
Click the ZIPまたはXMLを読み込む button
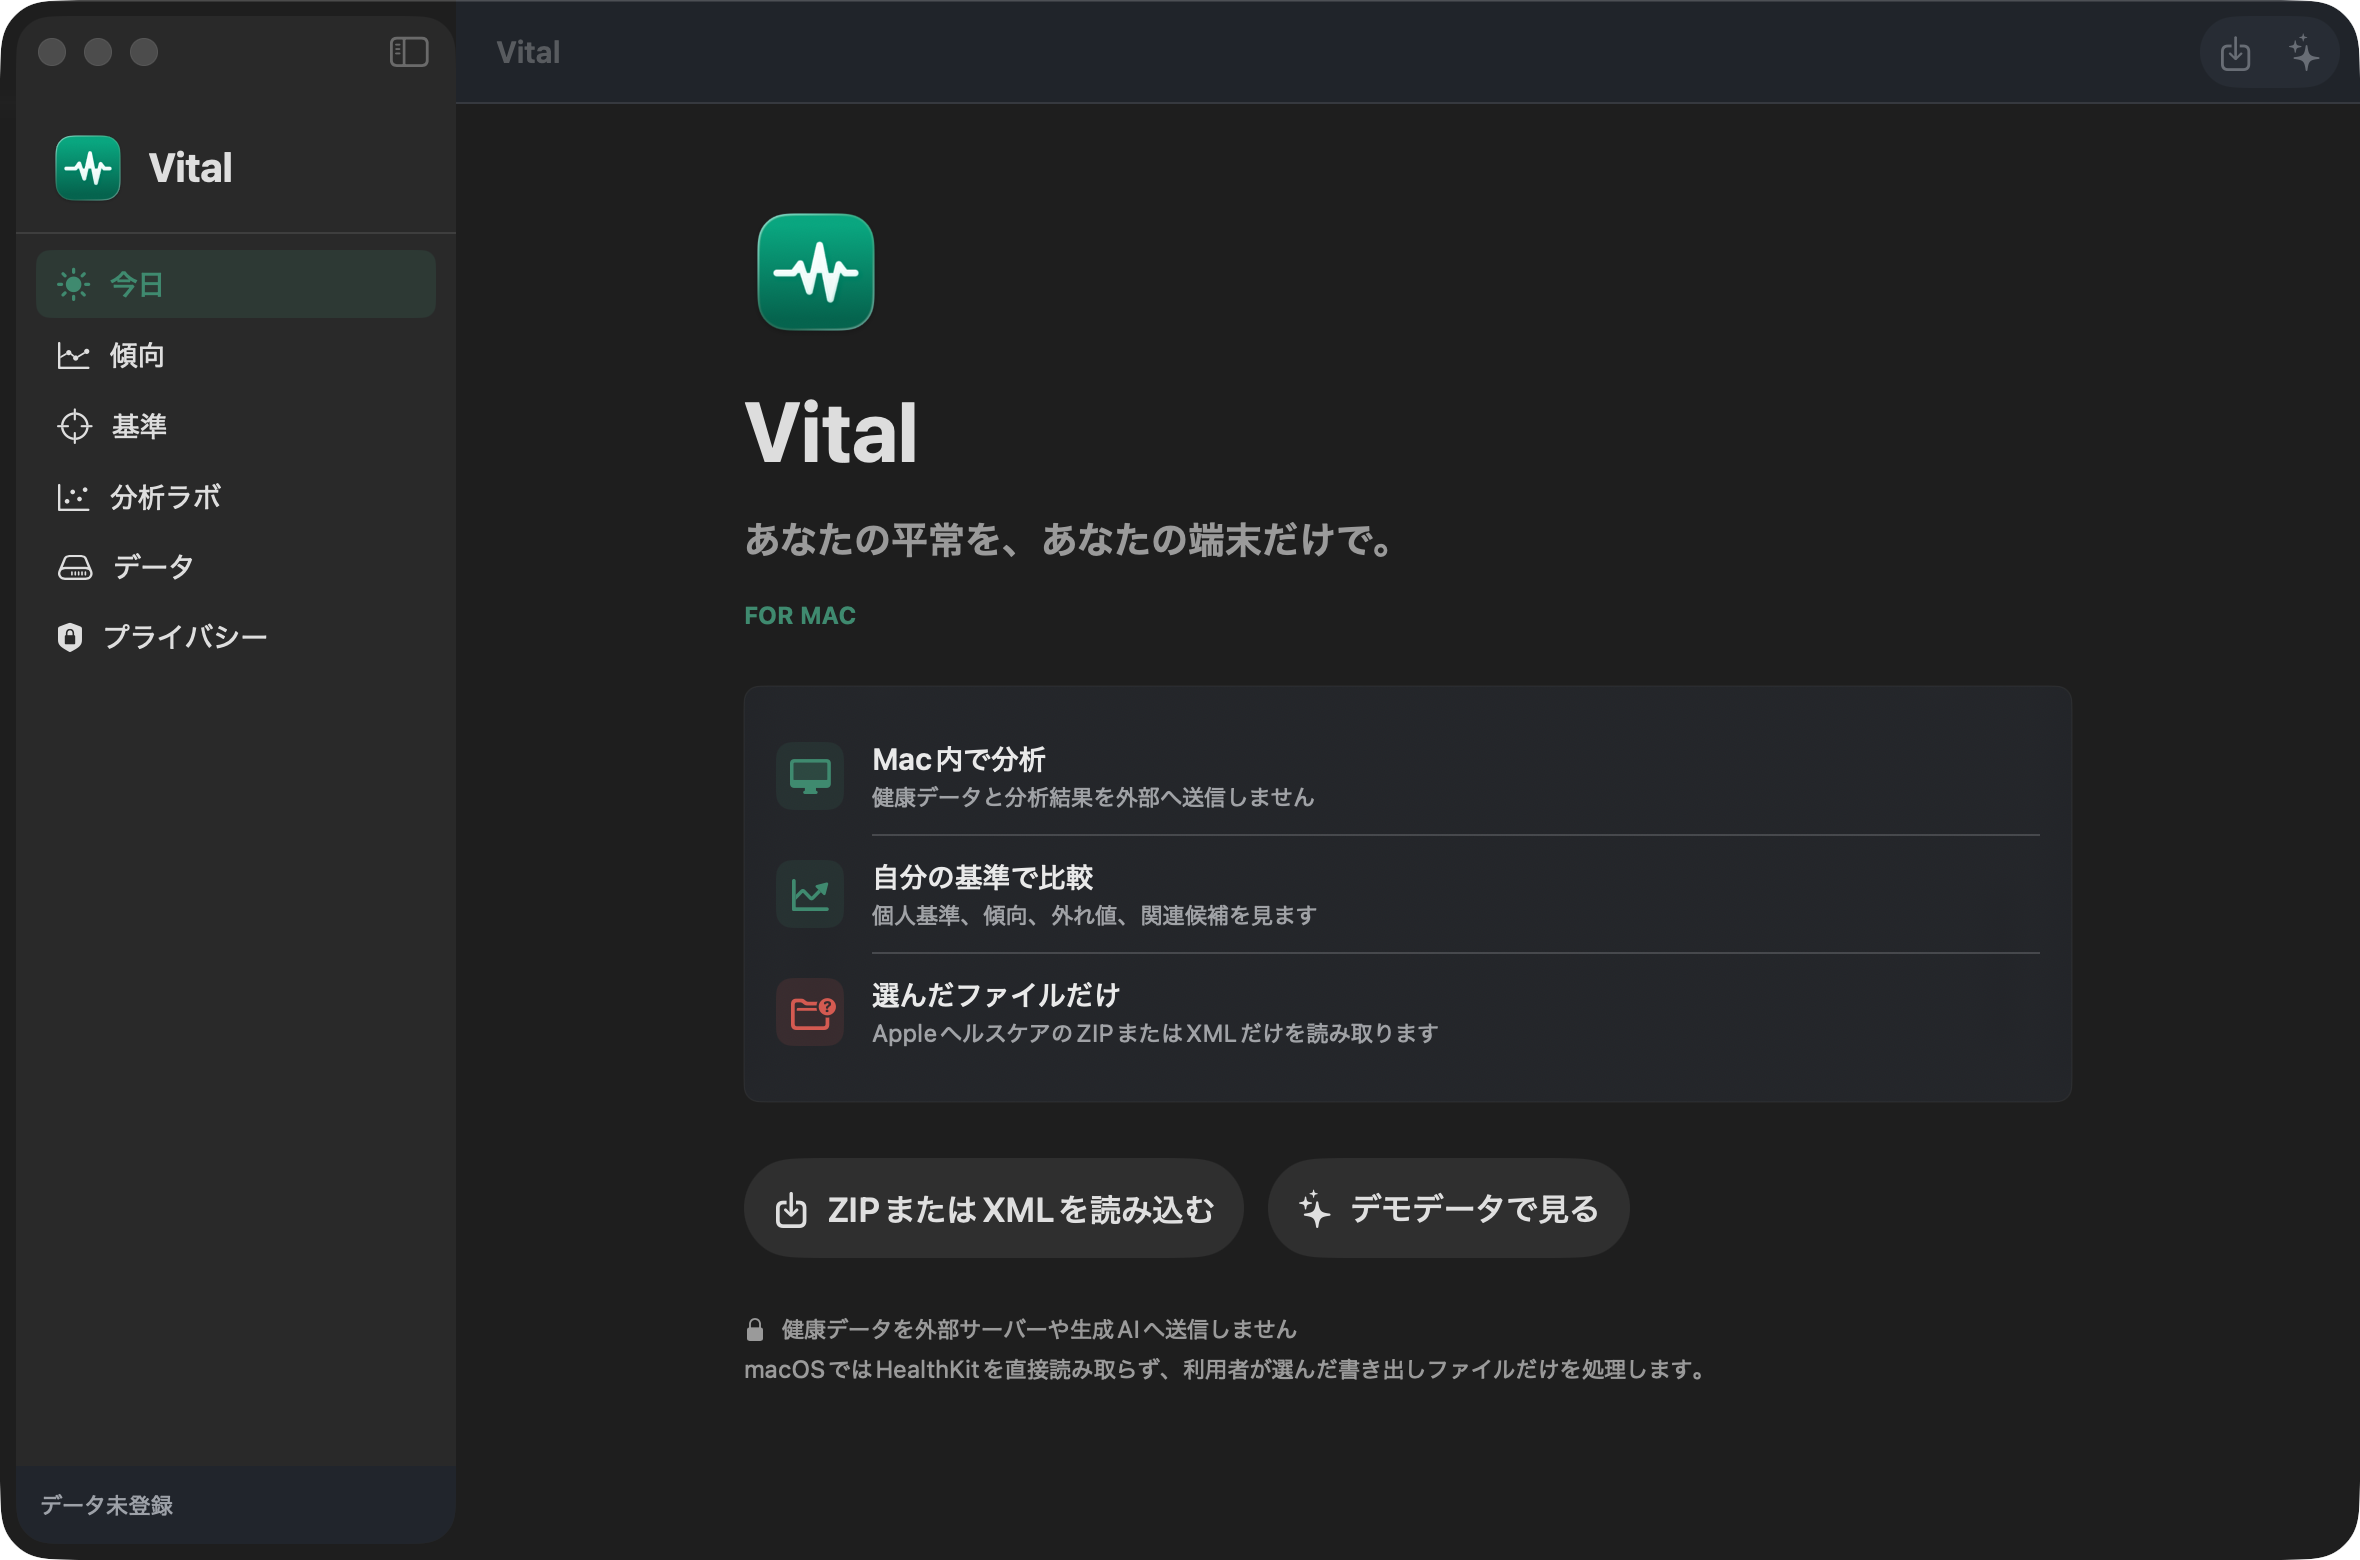[994, 1209]
